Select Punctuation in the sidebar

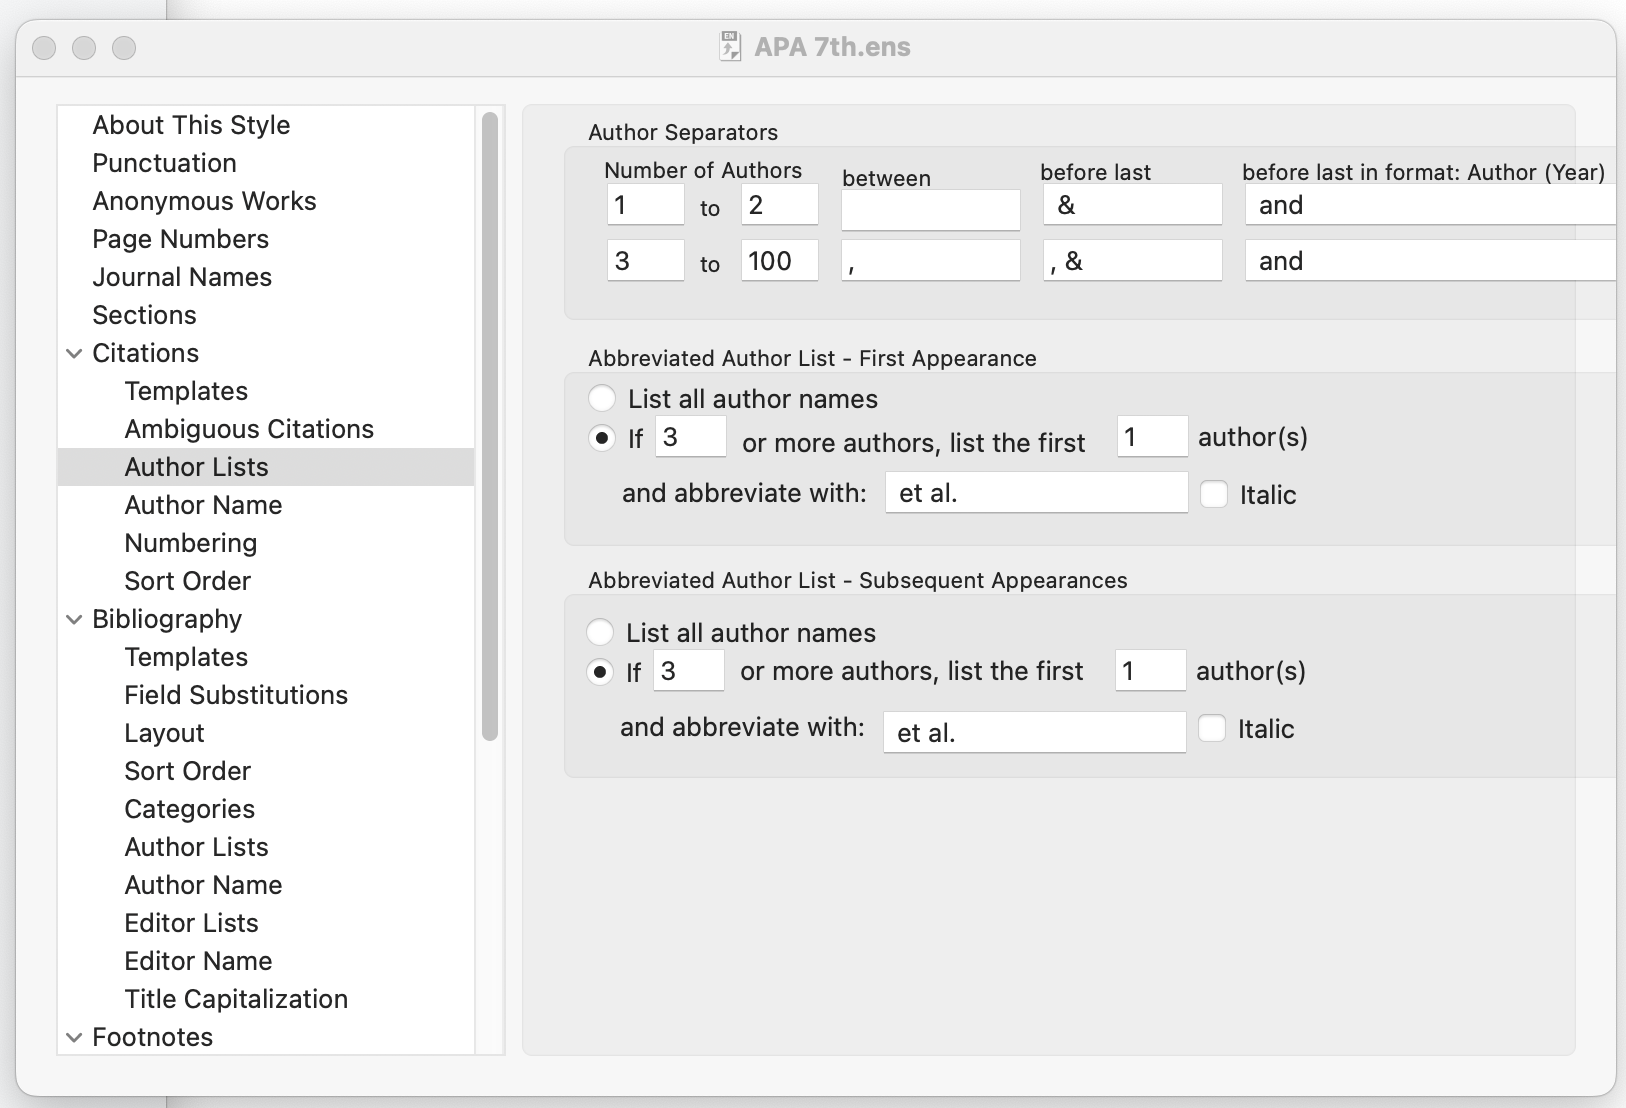[163, 163]
